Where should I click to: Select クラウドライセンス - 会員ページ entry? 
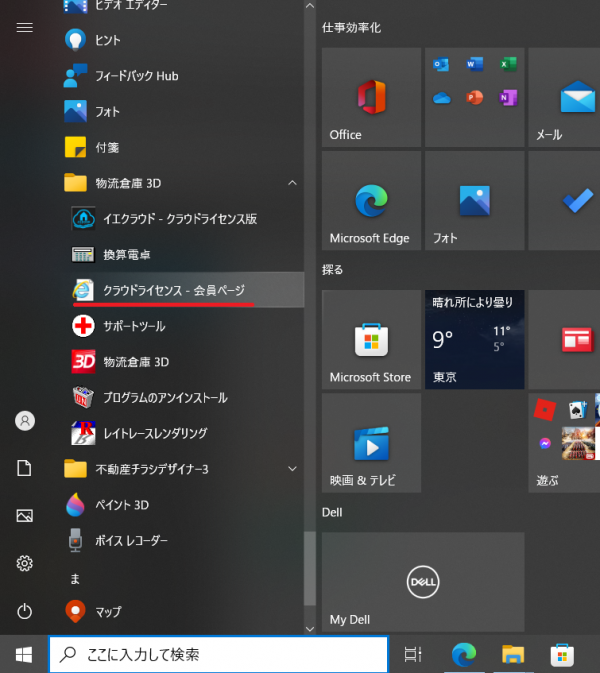(x=174, y=290)
